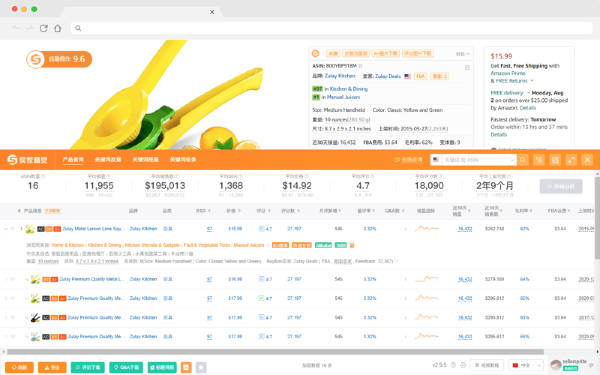The width and height of the screenshot is (600, 375).
Task: Collapse the expanded first product row
Action: (6, 229)
